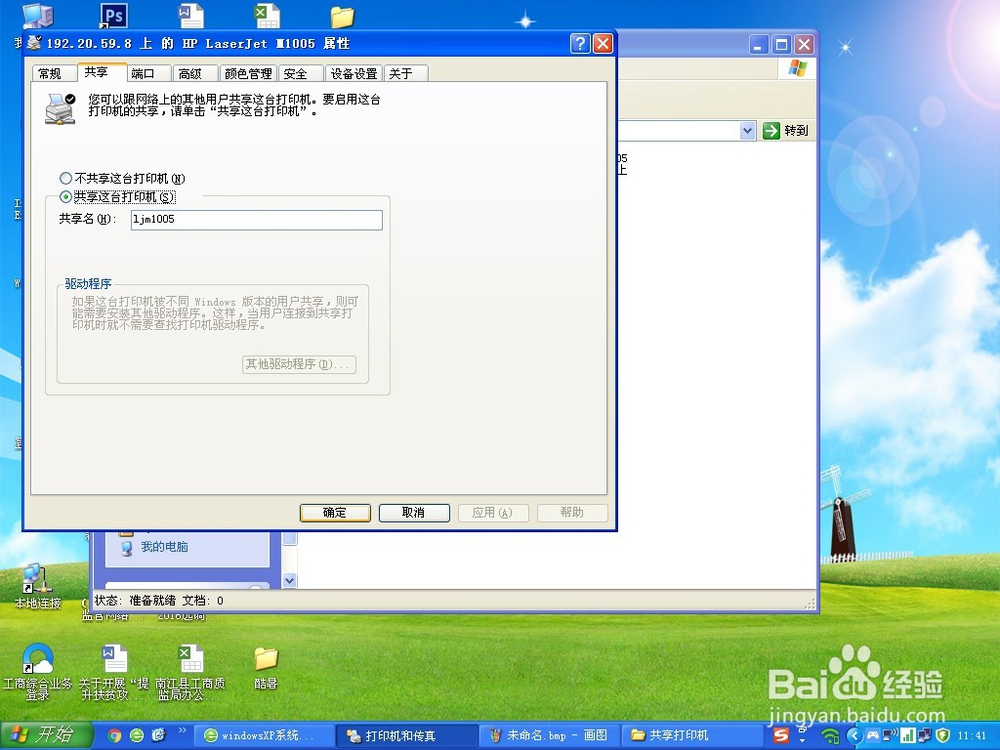Launch the green 360 browser from quick launch
Viewport: 1000px width, 750px height.
(x=136, y=735)
